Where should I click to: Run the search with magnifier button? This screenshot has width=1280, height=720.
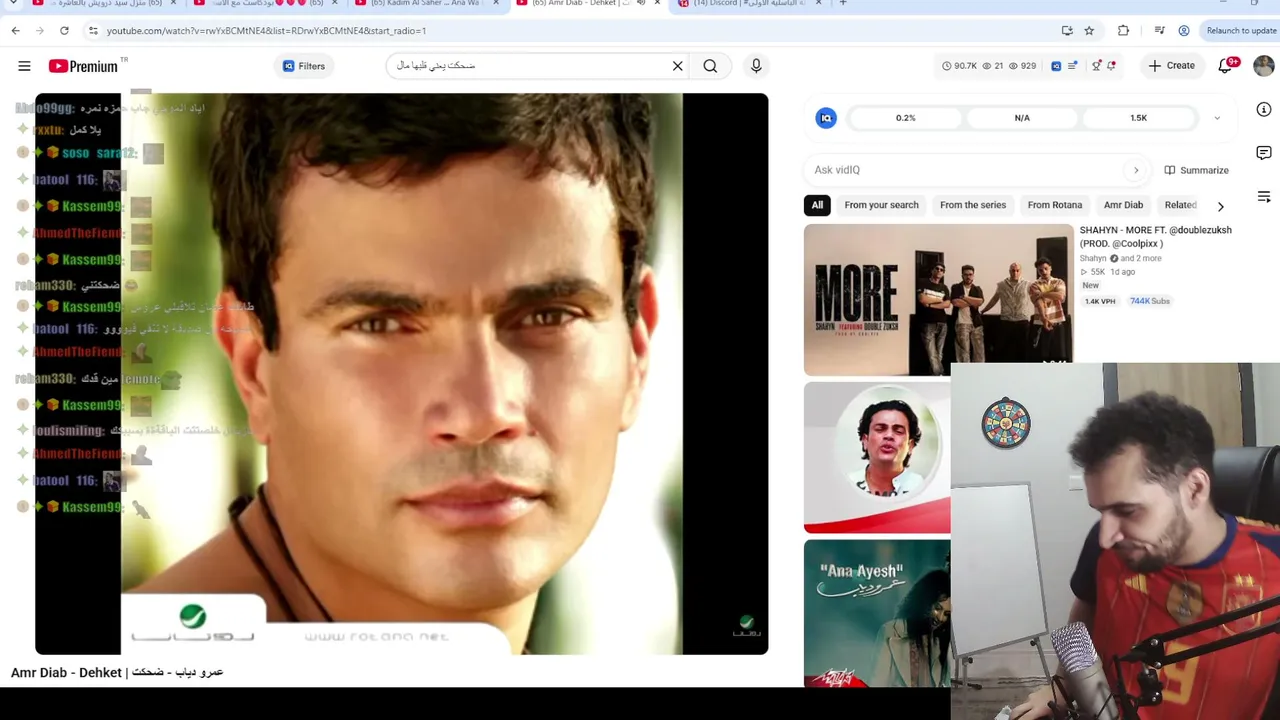tap(710, 66)
